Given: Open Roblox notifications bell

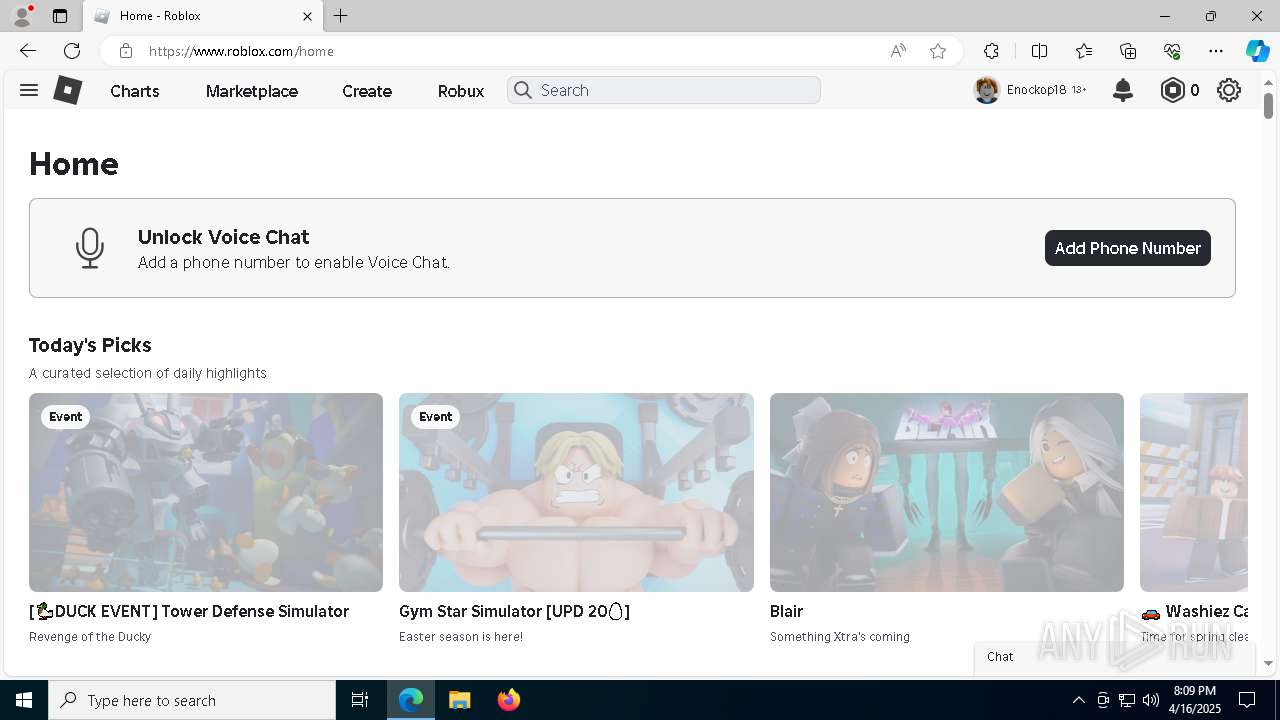Looking at the screenshot, I should pos(1123,90).
